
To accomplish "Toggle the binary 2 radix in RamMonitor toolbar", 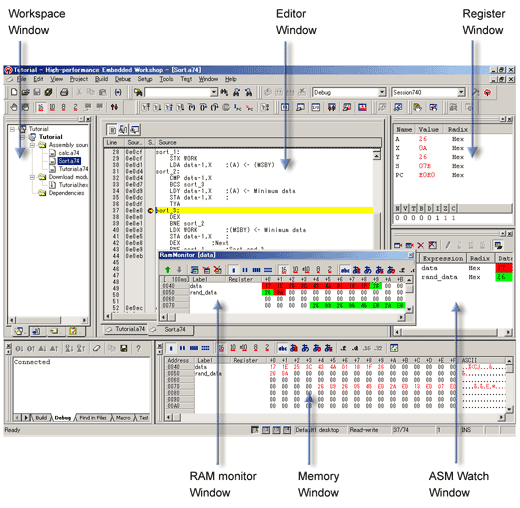I will [x=330, y=270].
